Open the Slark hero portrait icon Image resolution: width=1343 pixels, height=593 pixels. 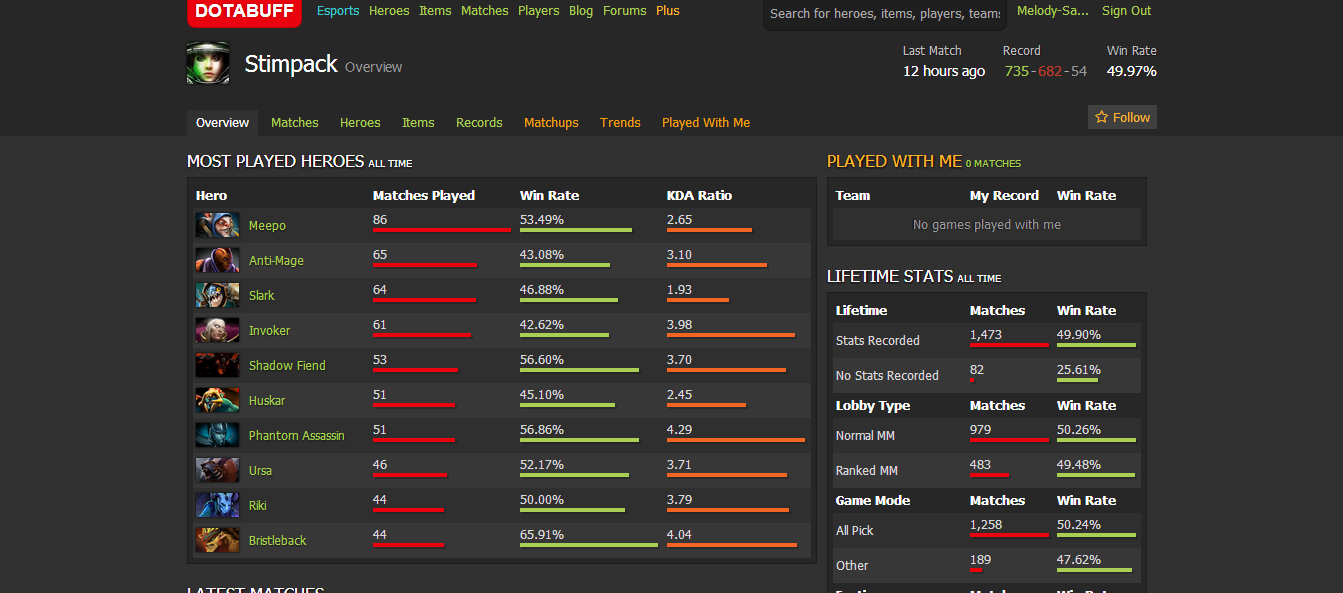click(x=217, y=295)
